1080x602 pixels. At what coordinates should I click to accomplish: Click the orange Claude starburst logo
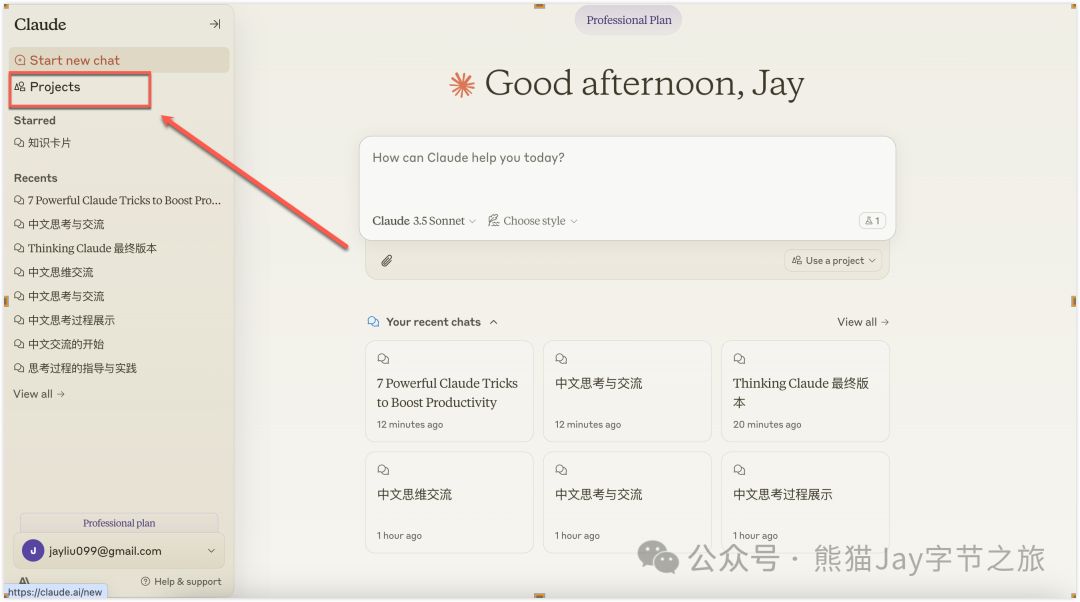tap(462, 85)
